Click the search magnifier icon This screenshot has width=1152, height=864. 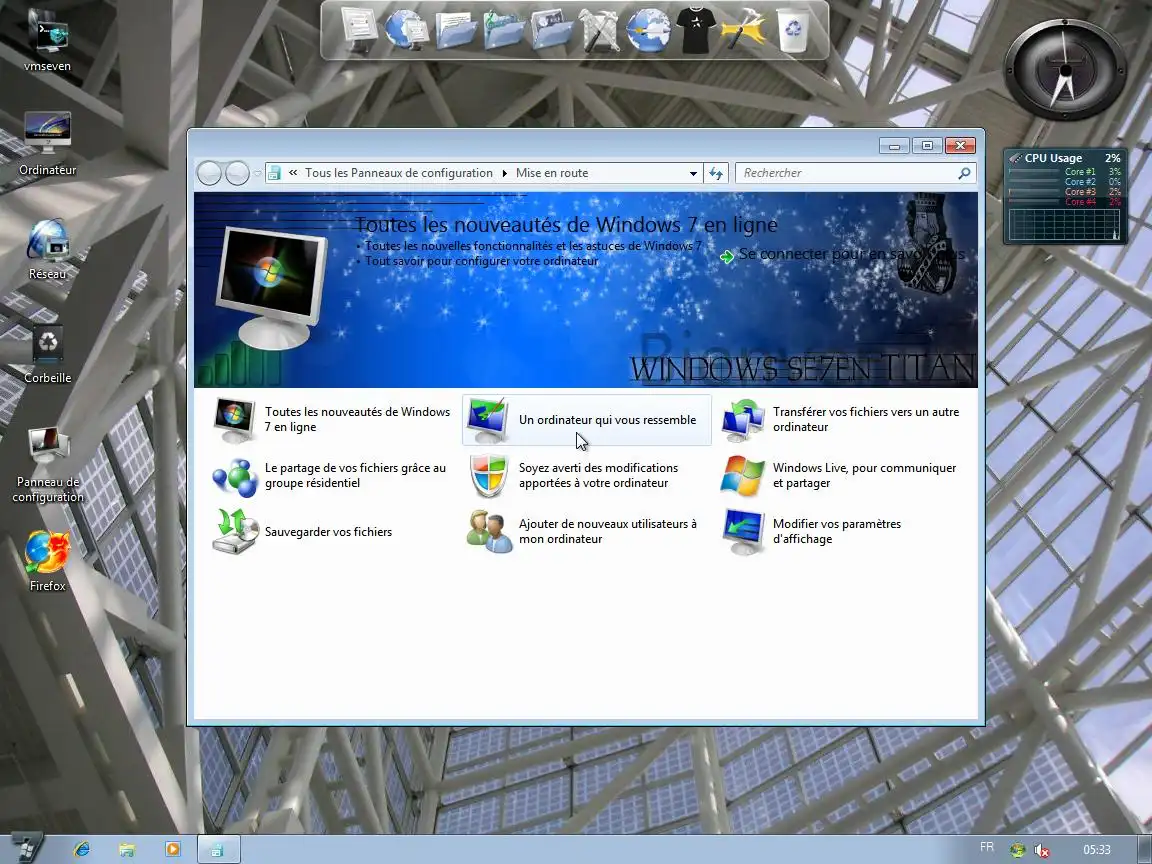point(964,173)
